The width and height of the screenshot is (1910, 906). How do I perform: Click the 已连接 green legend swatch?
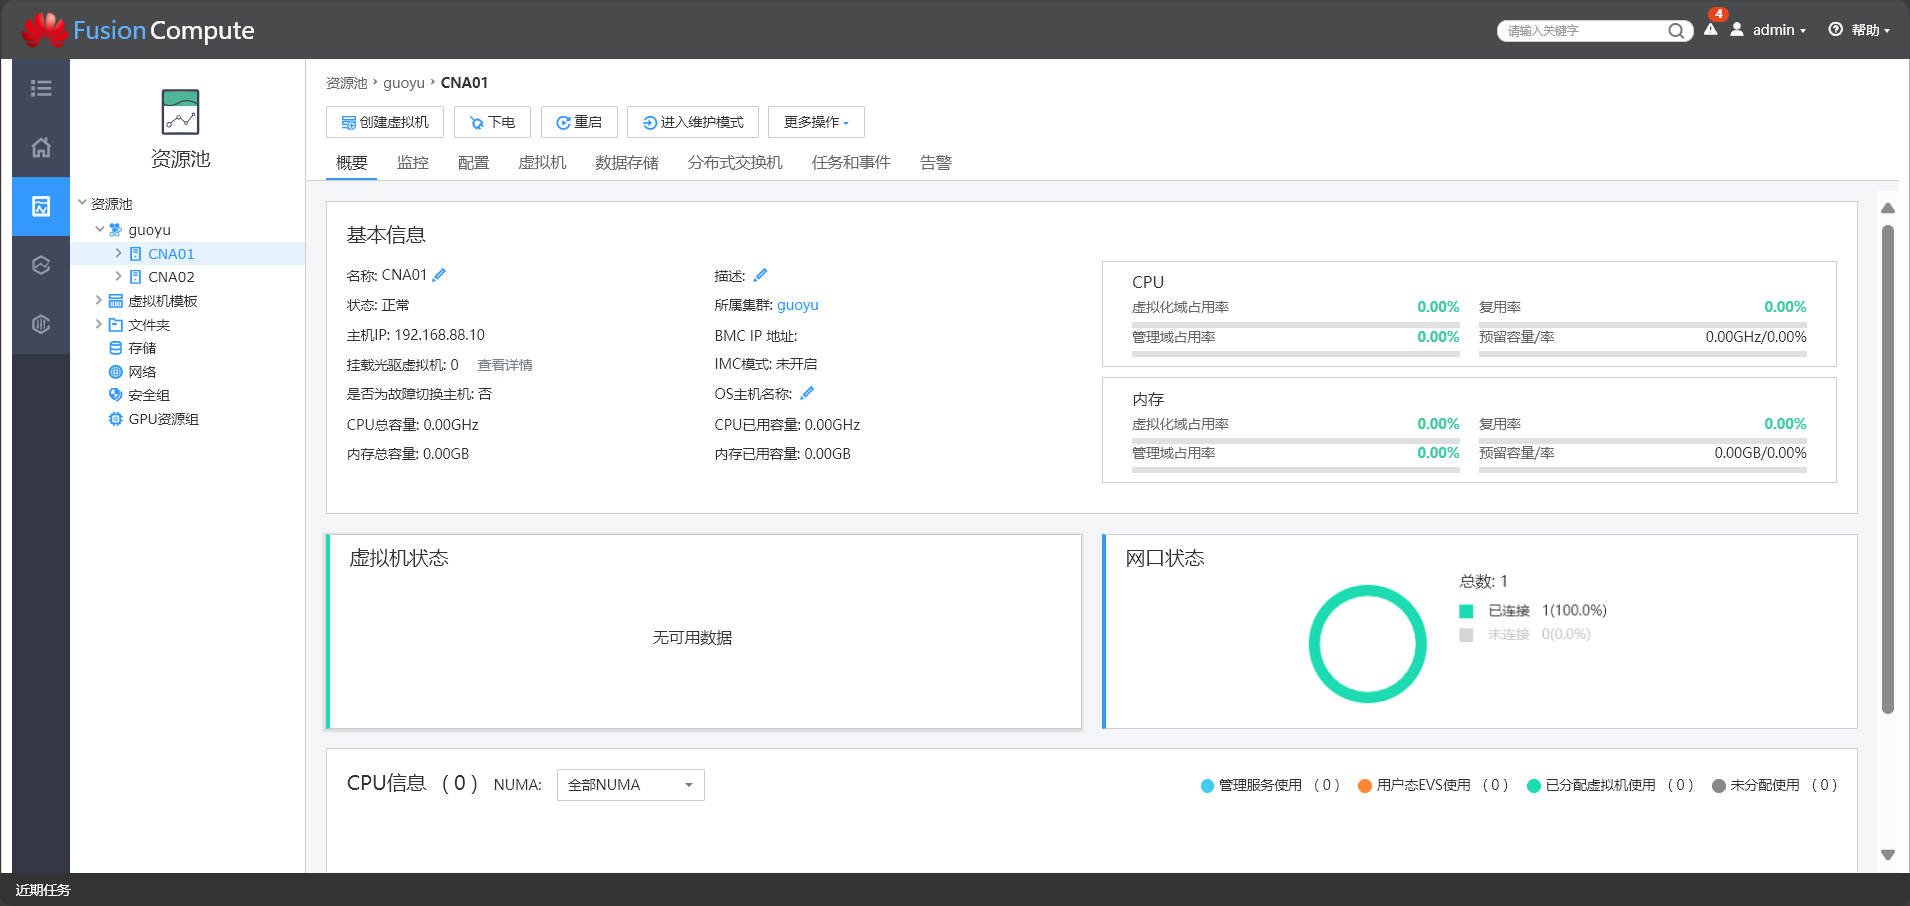tap(1466, 611)
